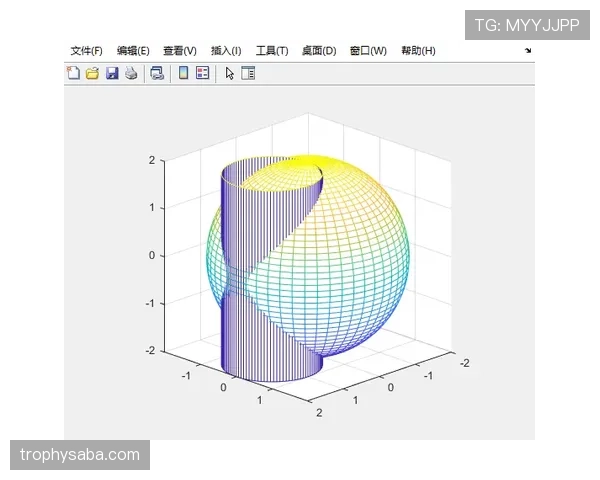Open the 文件(F) menu
Screen dimensions: 600x480
pos(86,51)
